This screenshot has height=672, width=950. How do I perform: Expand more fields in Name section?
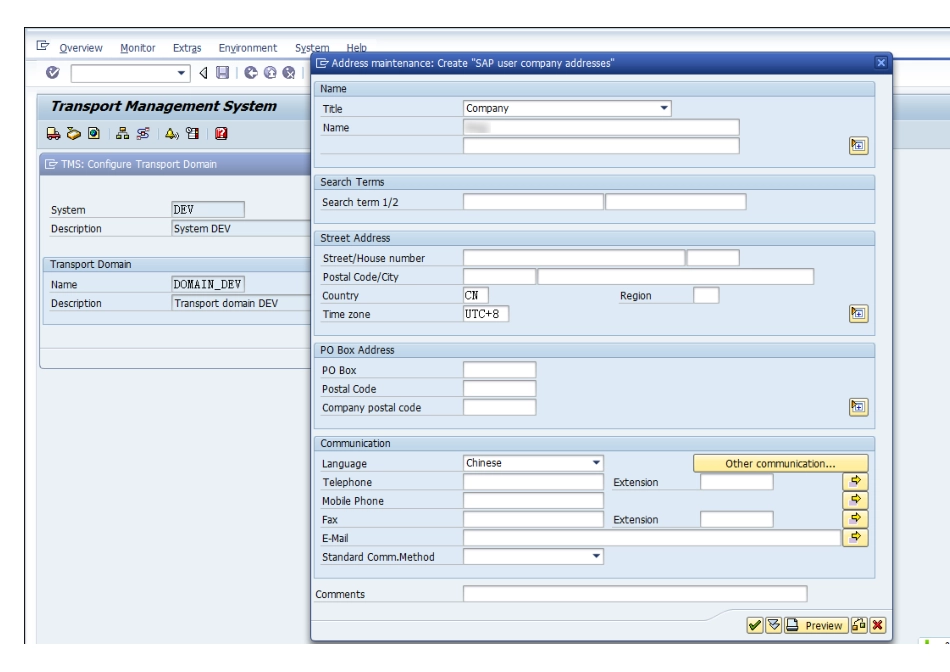point(857,146)
